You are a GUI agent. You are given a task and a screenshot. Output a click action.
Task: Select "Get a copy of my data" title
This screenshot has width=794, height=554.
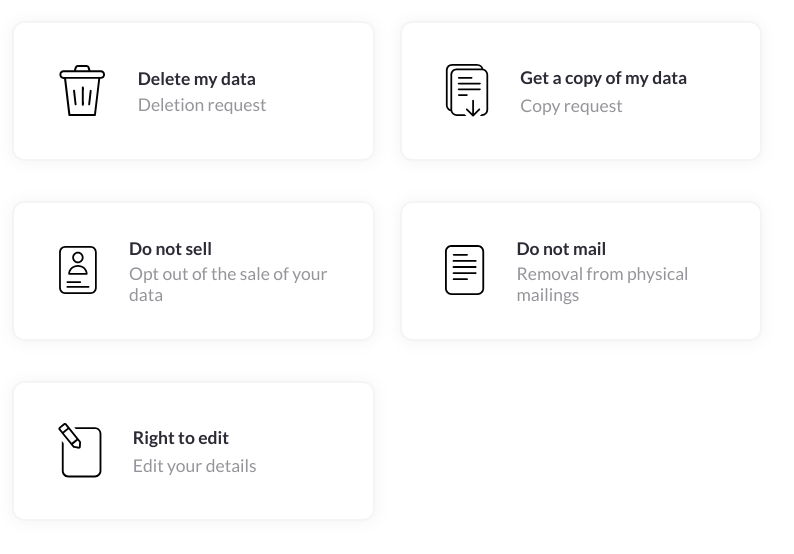[603, 78]
